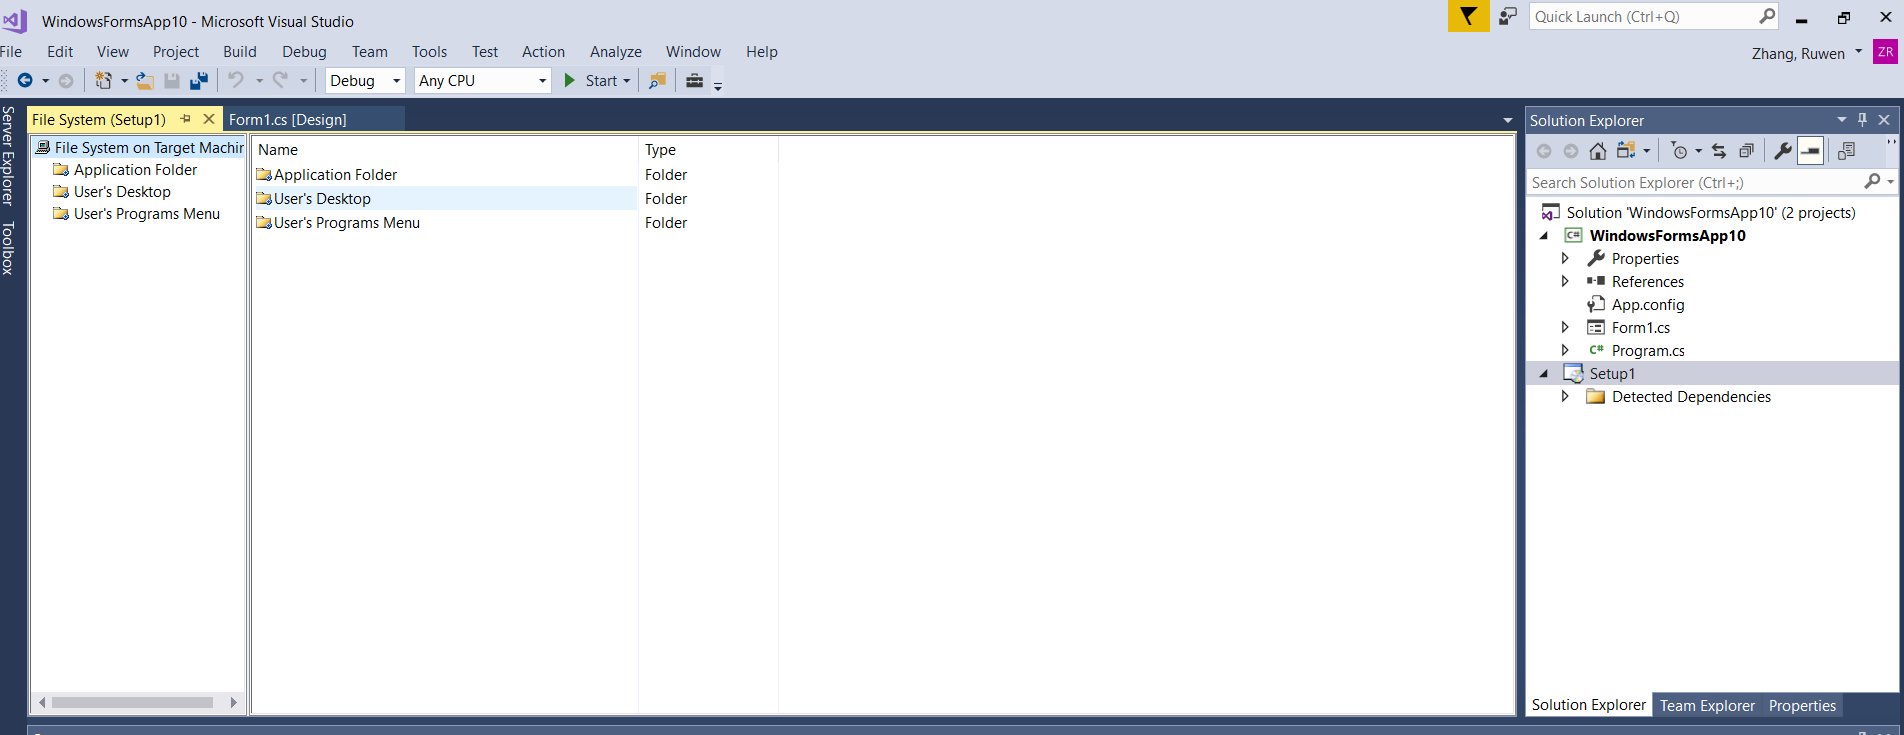Open the Debug configuration dropdown
Screen dimensions: 1904x735
[365, 81]
